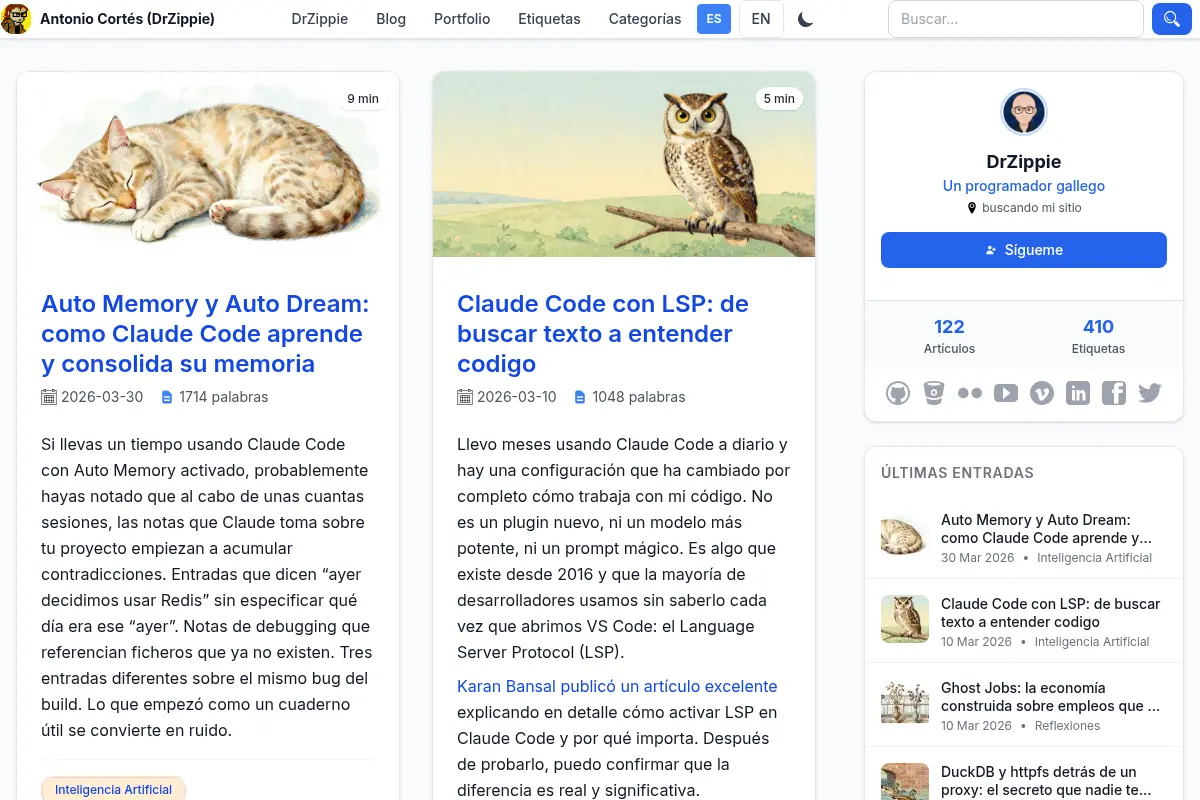This screenshot has width=1200, height=800.
Task: Open the Categorías menu item
Action: click(x=645, y=19)
